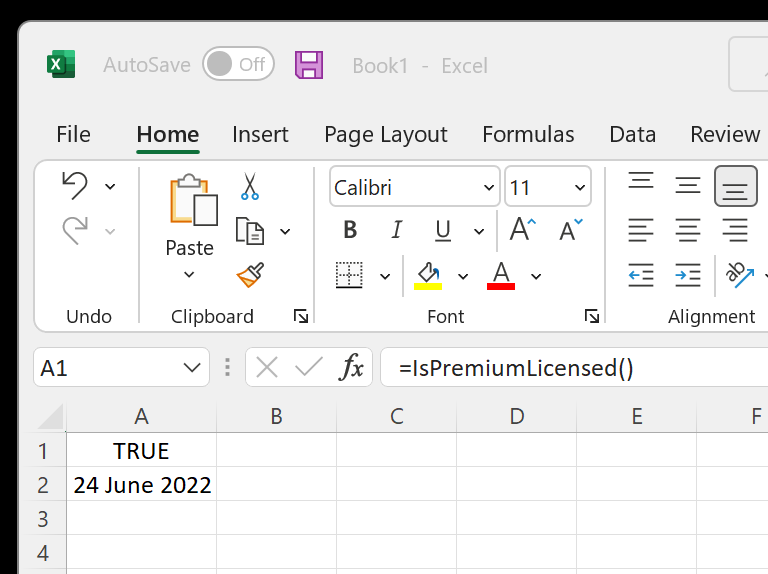The height and width of the screenshot is (574, 768).
Task: Open the Copy options dropdown arrow
Action: pos(285,231)
